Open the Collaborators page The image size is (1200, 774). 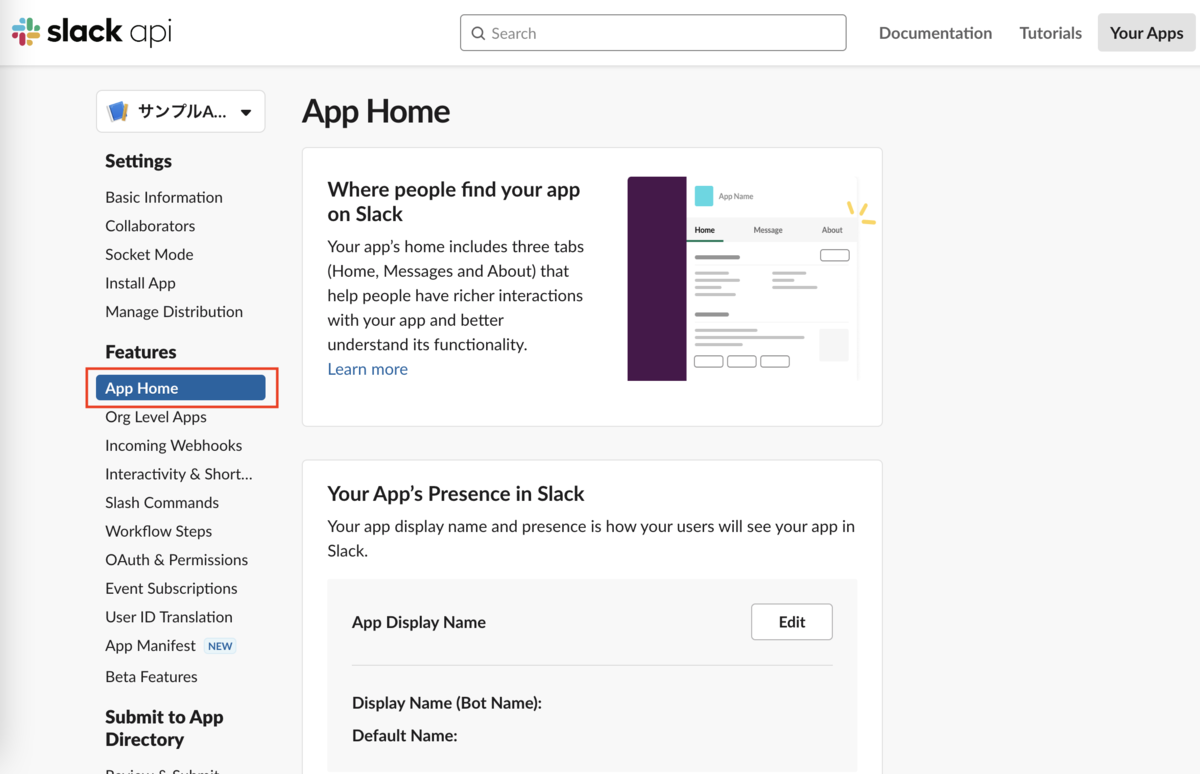tap(150, 226)
